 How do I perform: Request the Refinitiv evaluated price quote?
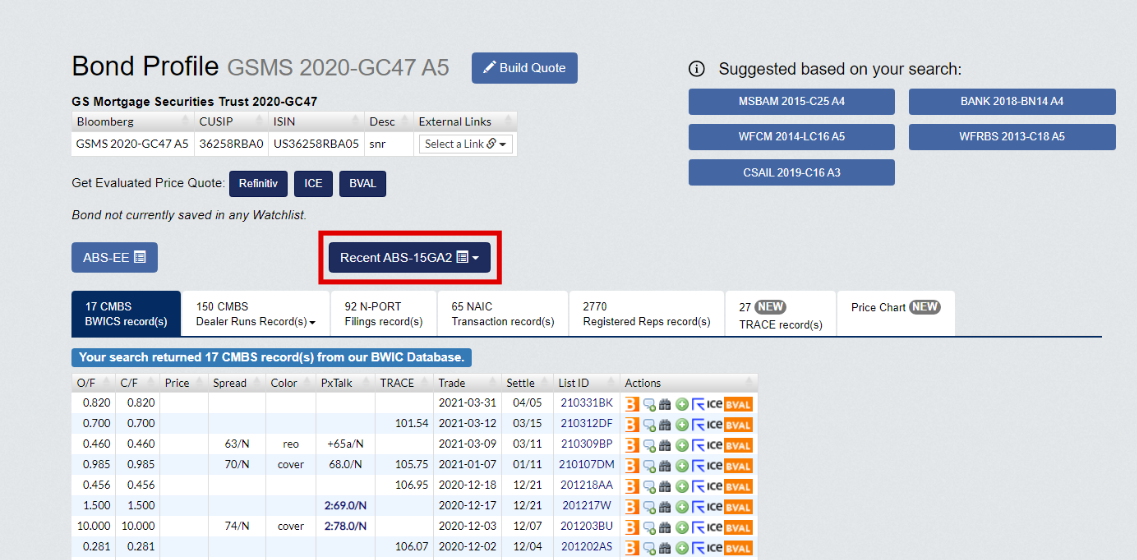(x=258, y=184)
